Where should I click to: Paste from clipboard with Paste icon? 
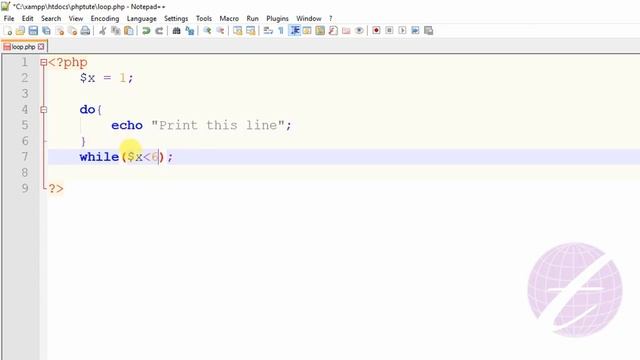point(129,31)
